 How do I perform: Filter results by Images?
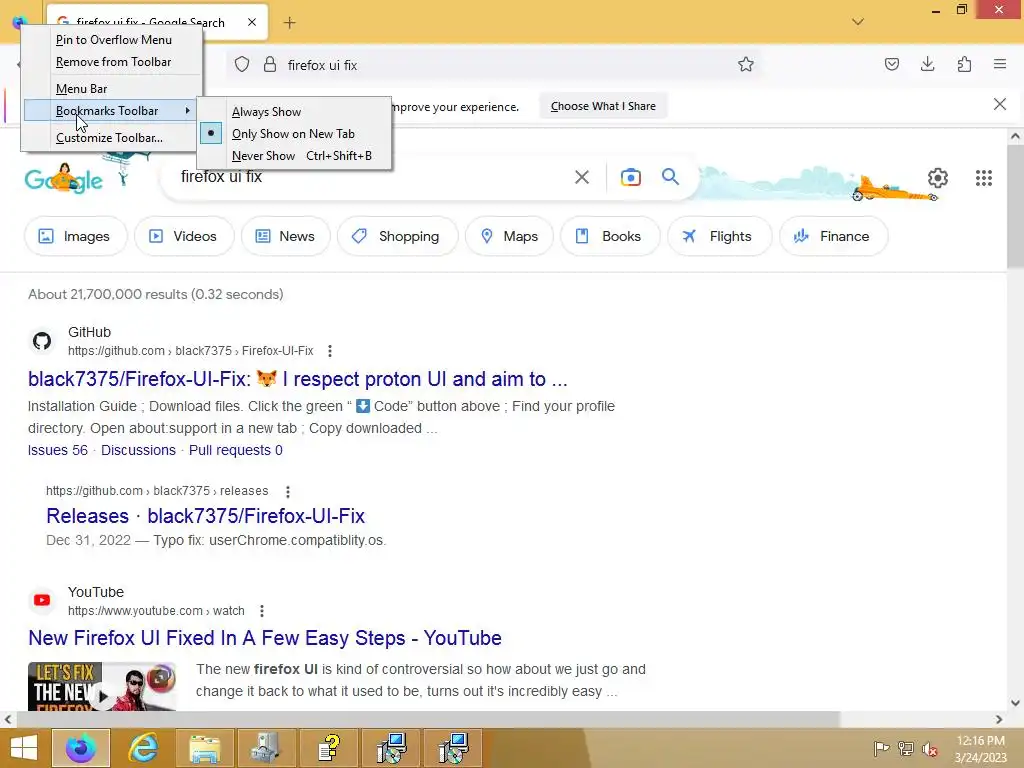click(x=75, y=236)
